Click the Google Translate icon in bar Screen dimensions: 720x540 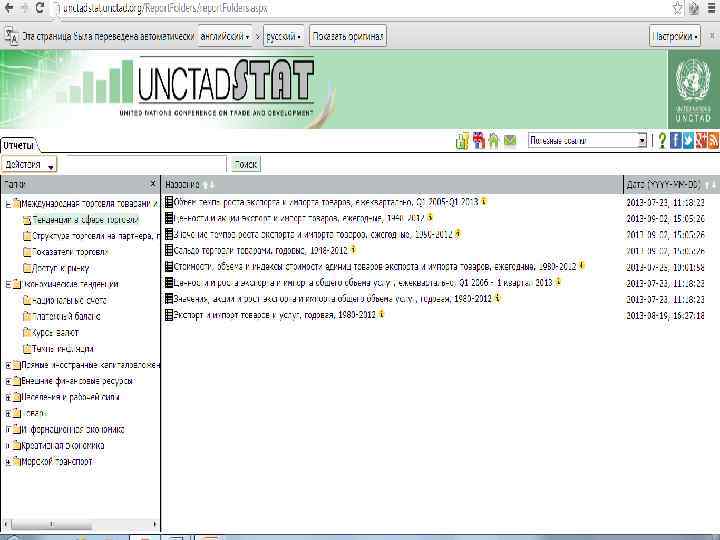(x=11, y=36)
